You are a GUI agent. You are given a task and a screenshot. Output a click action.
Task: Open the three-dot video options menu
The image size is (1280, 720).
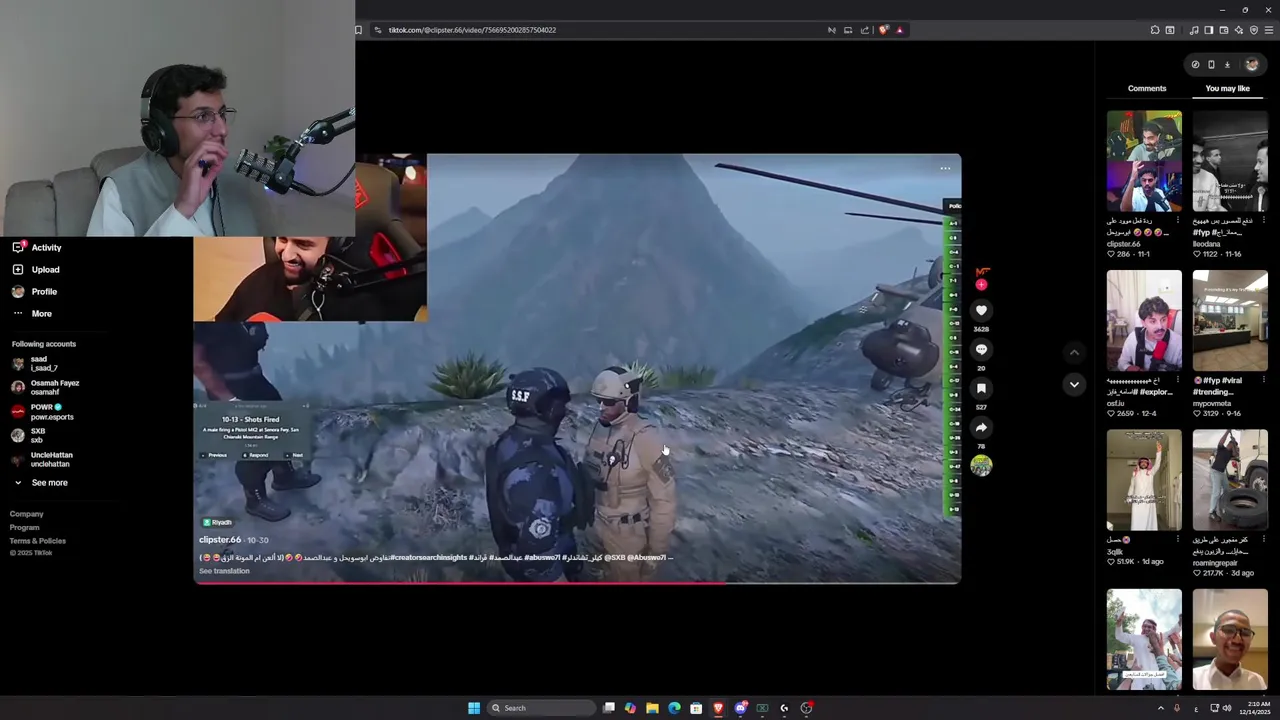click(x=945, y=168)
